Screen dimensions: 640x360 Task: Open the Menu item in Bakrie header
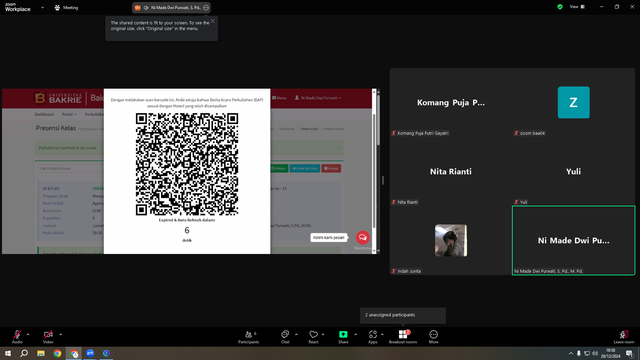(279, 98)
